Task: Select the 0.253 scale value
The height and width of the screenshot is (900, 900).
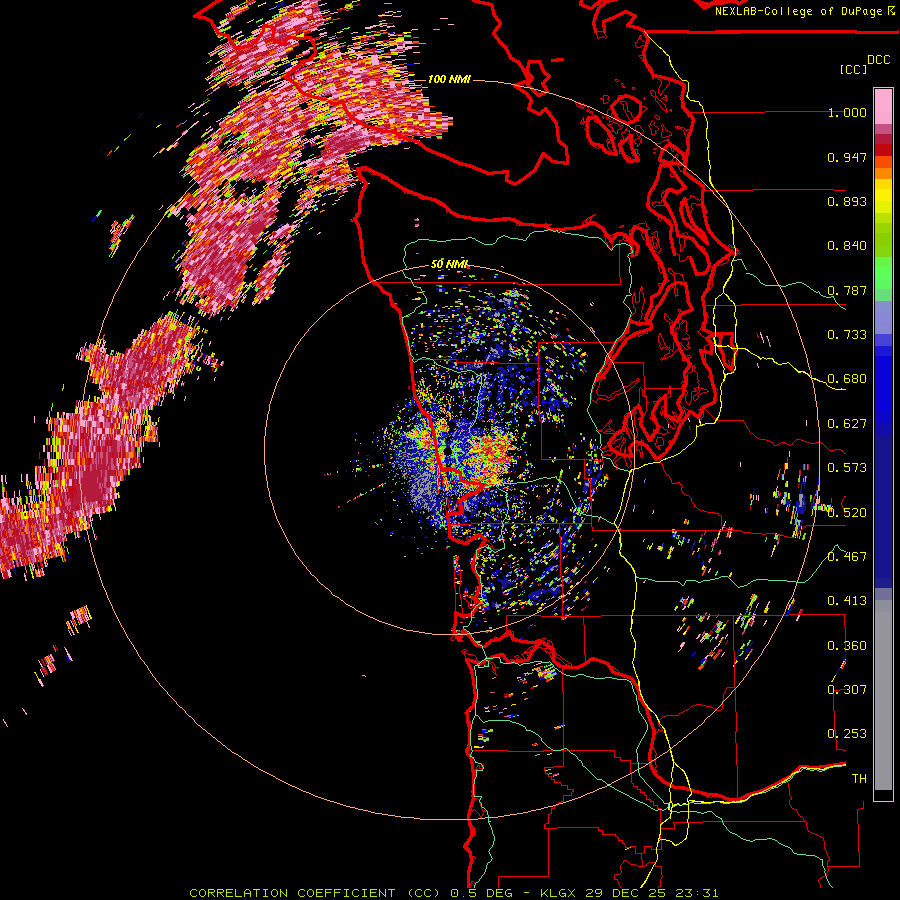Action: tap(847, 734)
